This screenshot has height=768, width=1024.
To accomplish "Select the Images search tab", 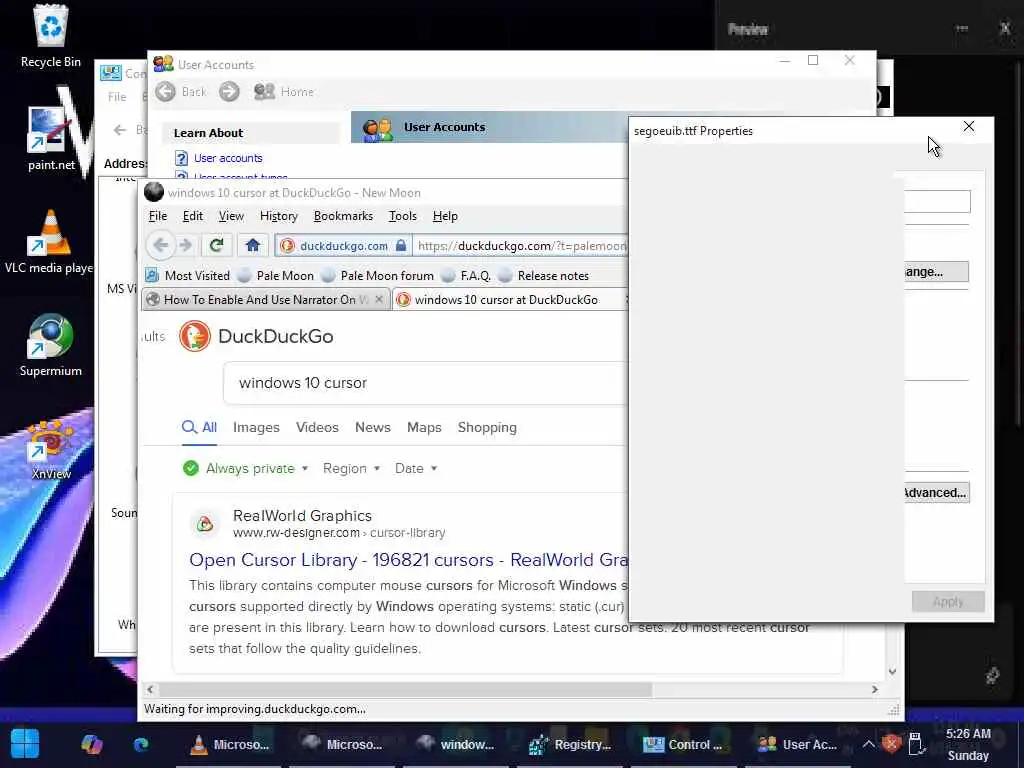I will (x=256, y=427).
